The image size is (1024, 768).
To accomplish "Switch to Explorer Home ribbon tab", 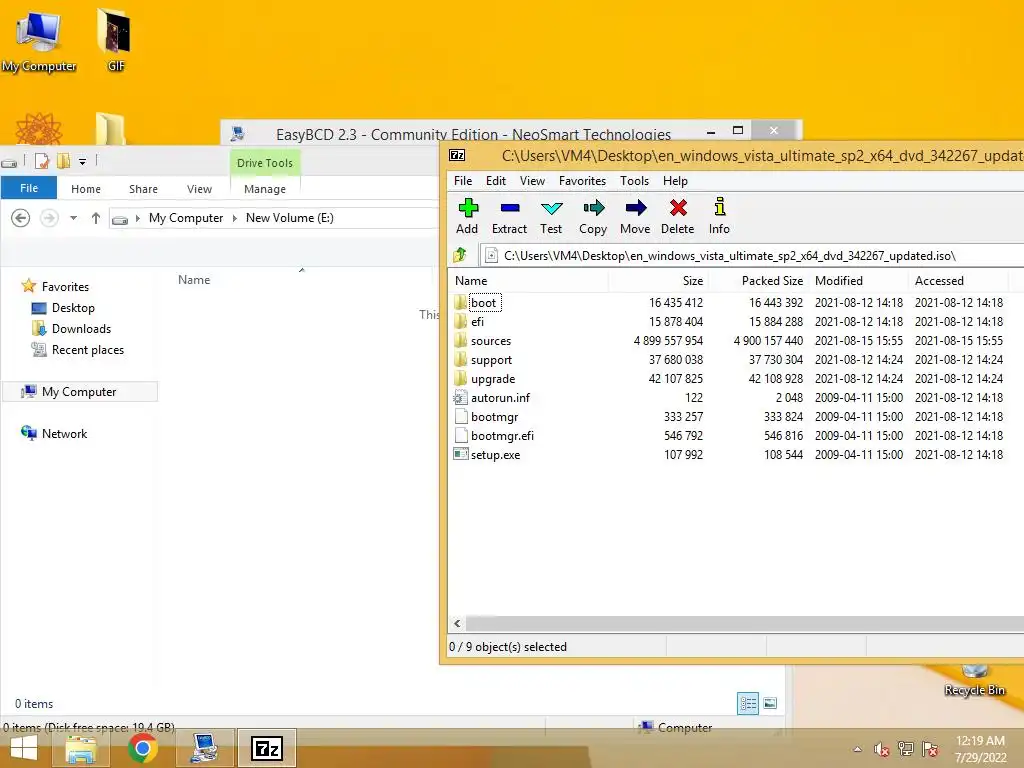I will pyautogui.click(x=86, y=189).
